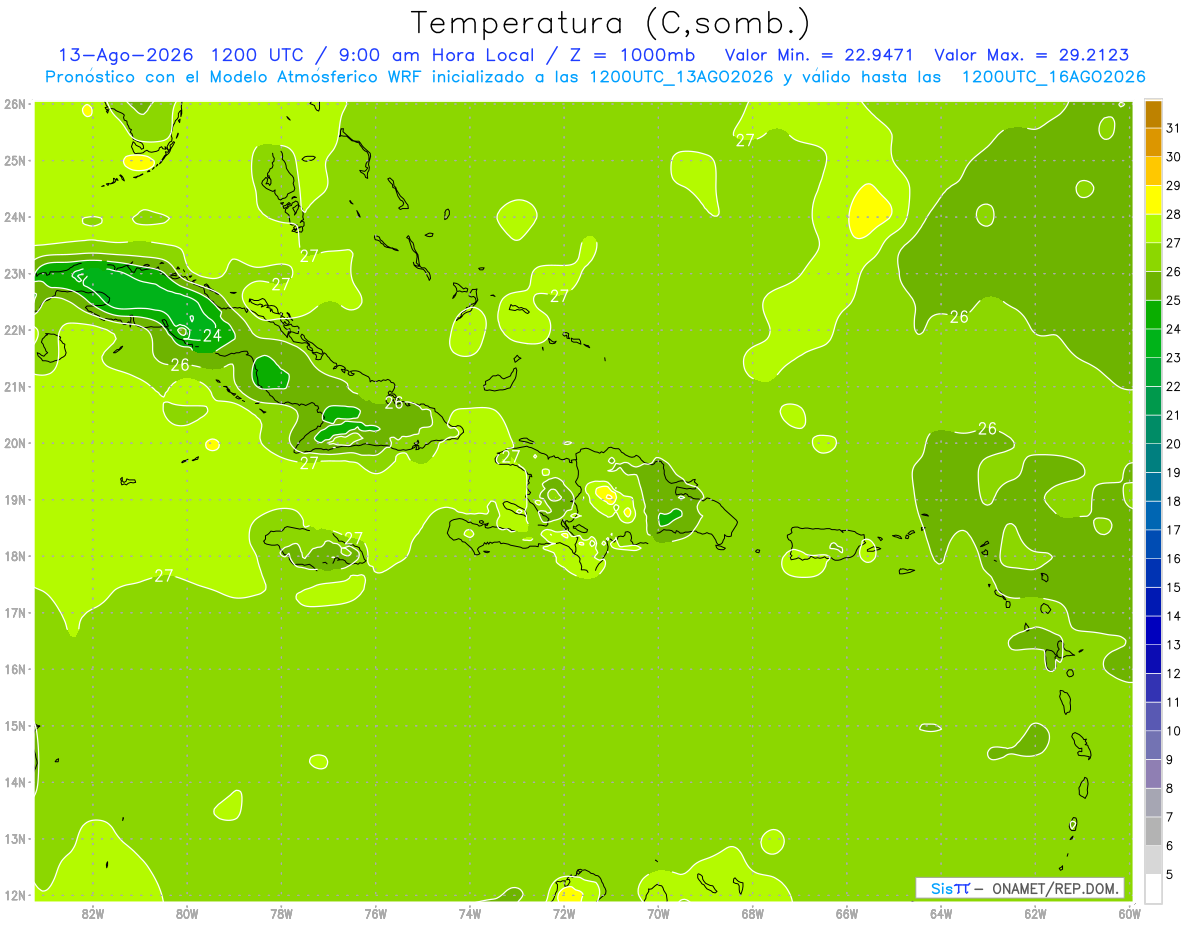The width and height of the screenshot is (1200, 927).
Task: Click the color scale label 10
Action: click(1174, 731)
